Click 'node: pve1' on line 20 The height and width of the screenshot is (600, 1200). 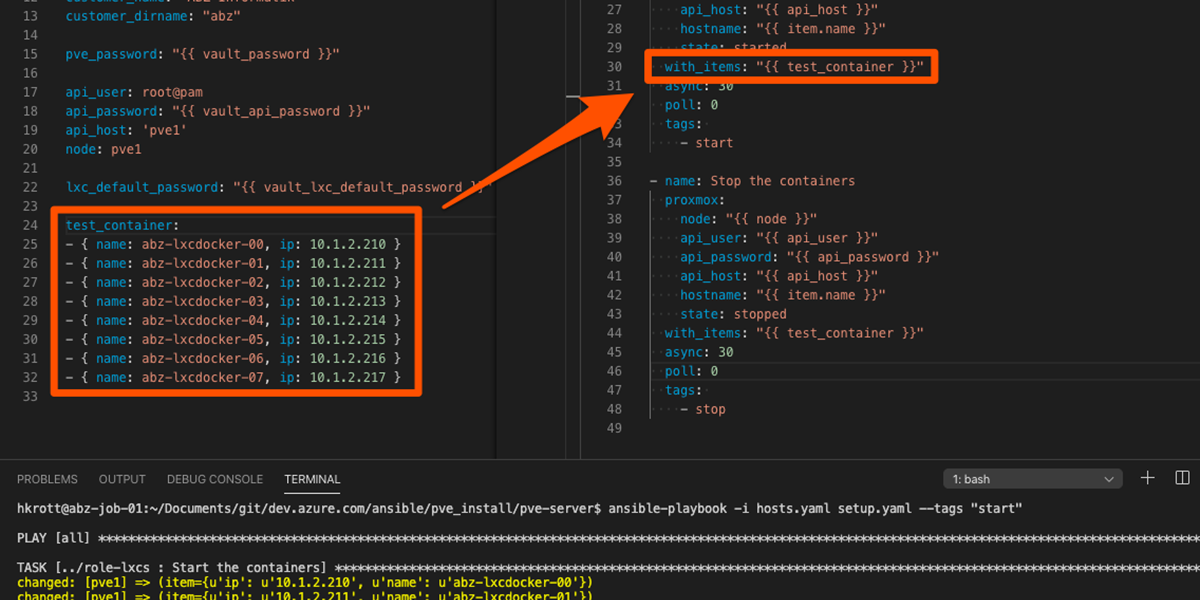104,149
